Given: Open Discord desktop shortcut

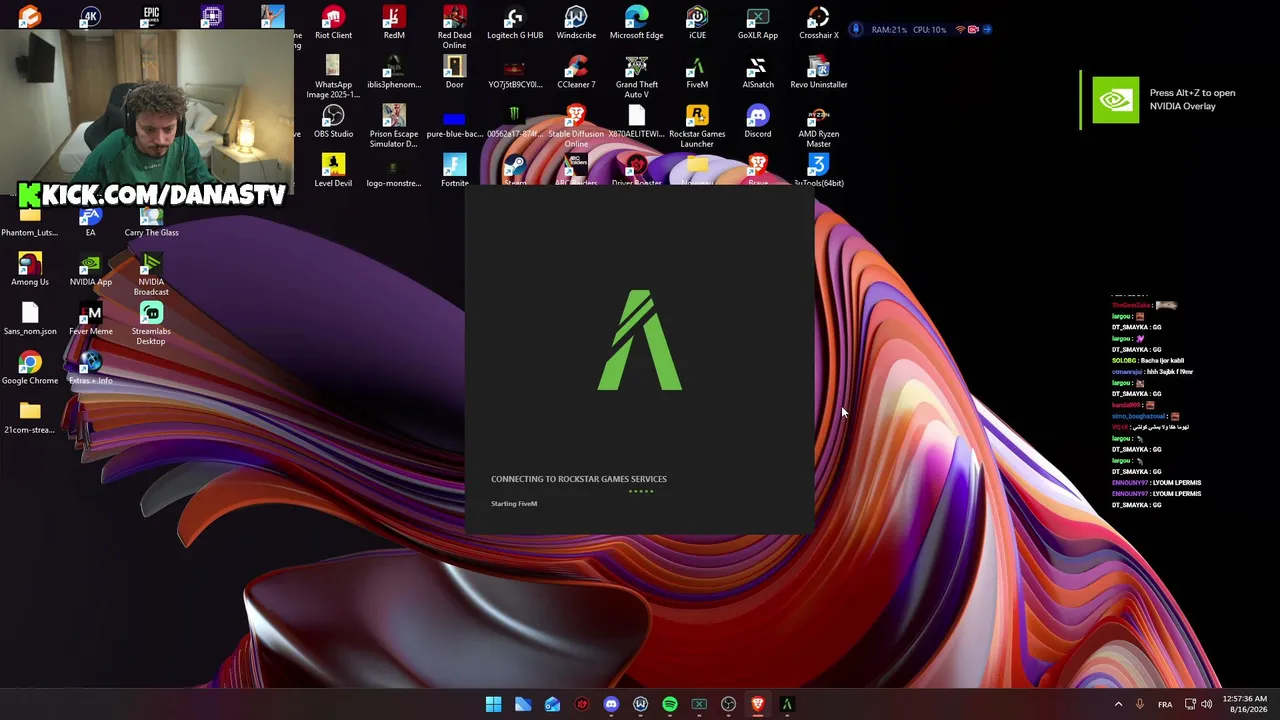Looking at the screenshot, I should pos(757,121).
